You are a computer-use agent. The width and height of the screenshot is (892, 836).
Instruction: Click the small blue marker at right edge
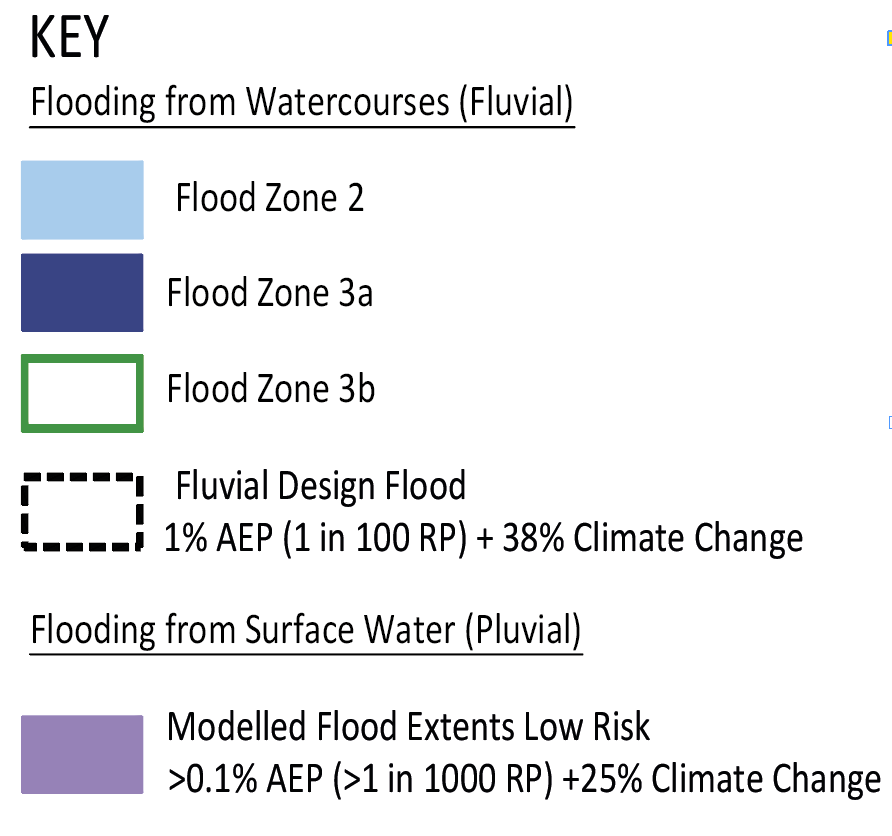[890, 423]
